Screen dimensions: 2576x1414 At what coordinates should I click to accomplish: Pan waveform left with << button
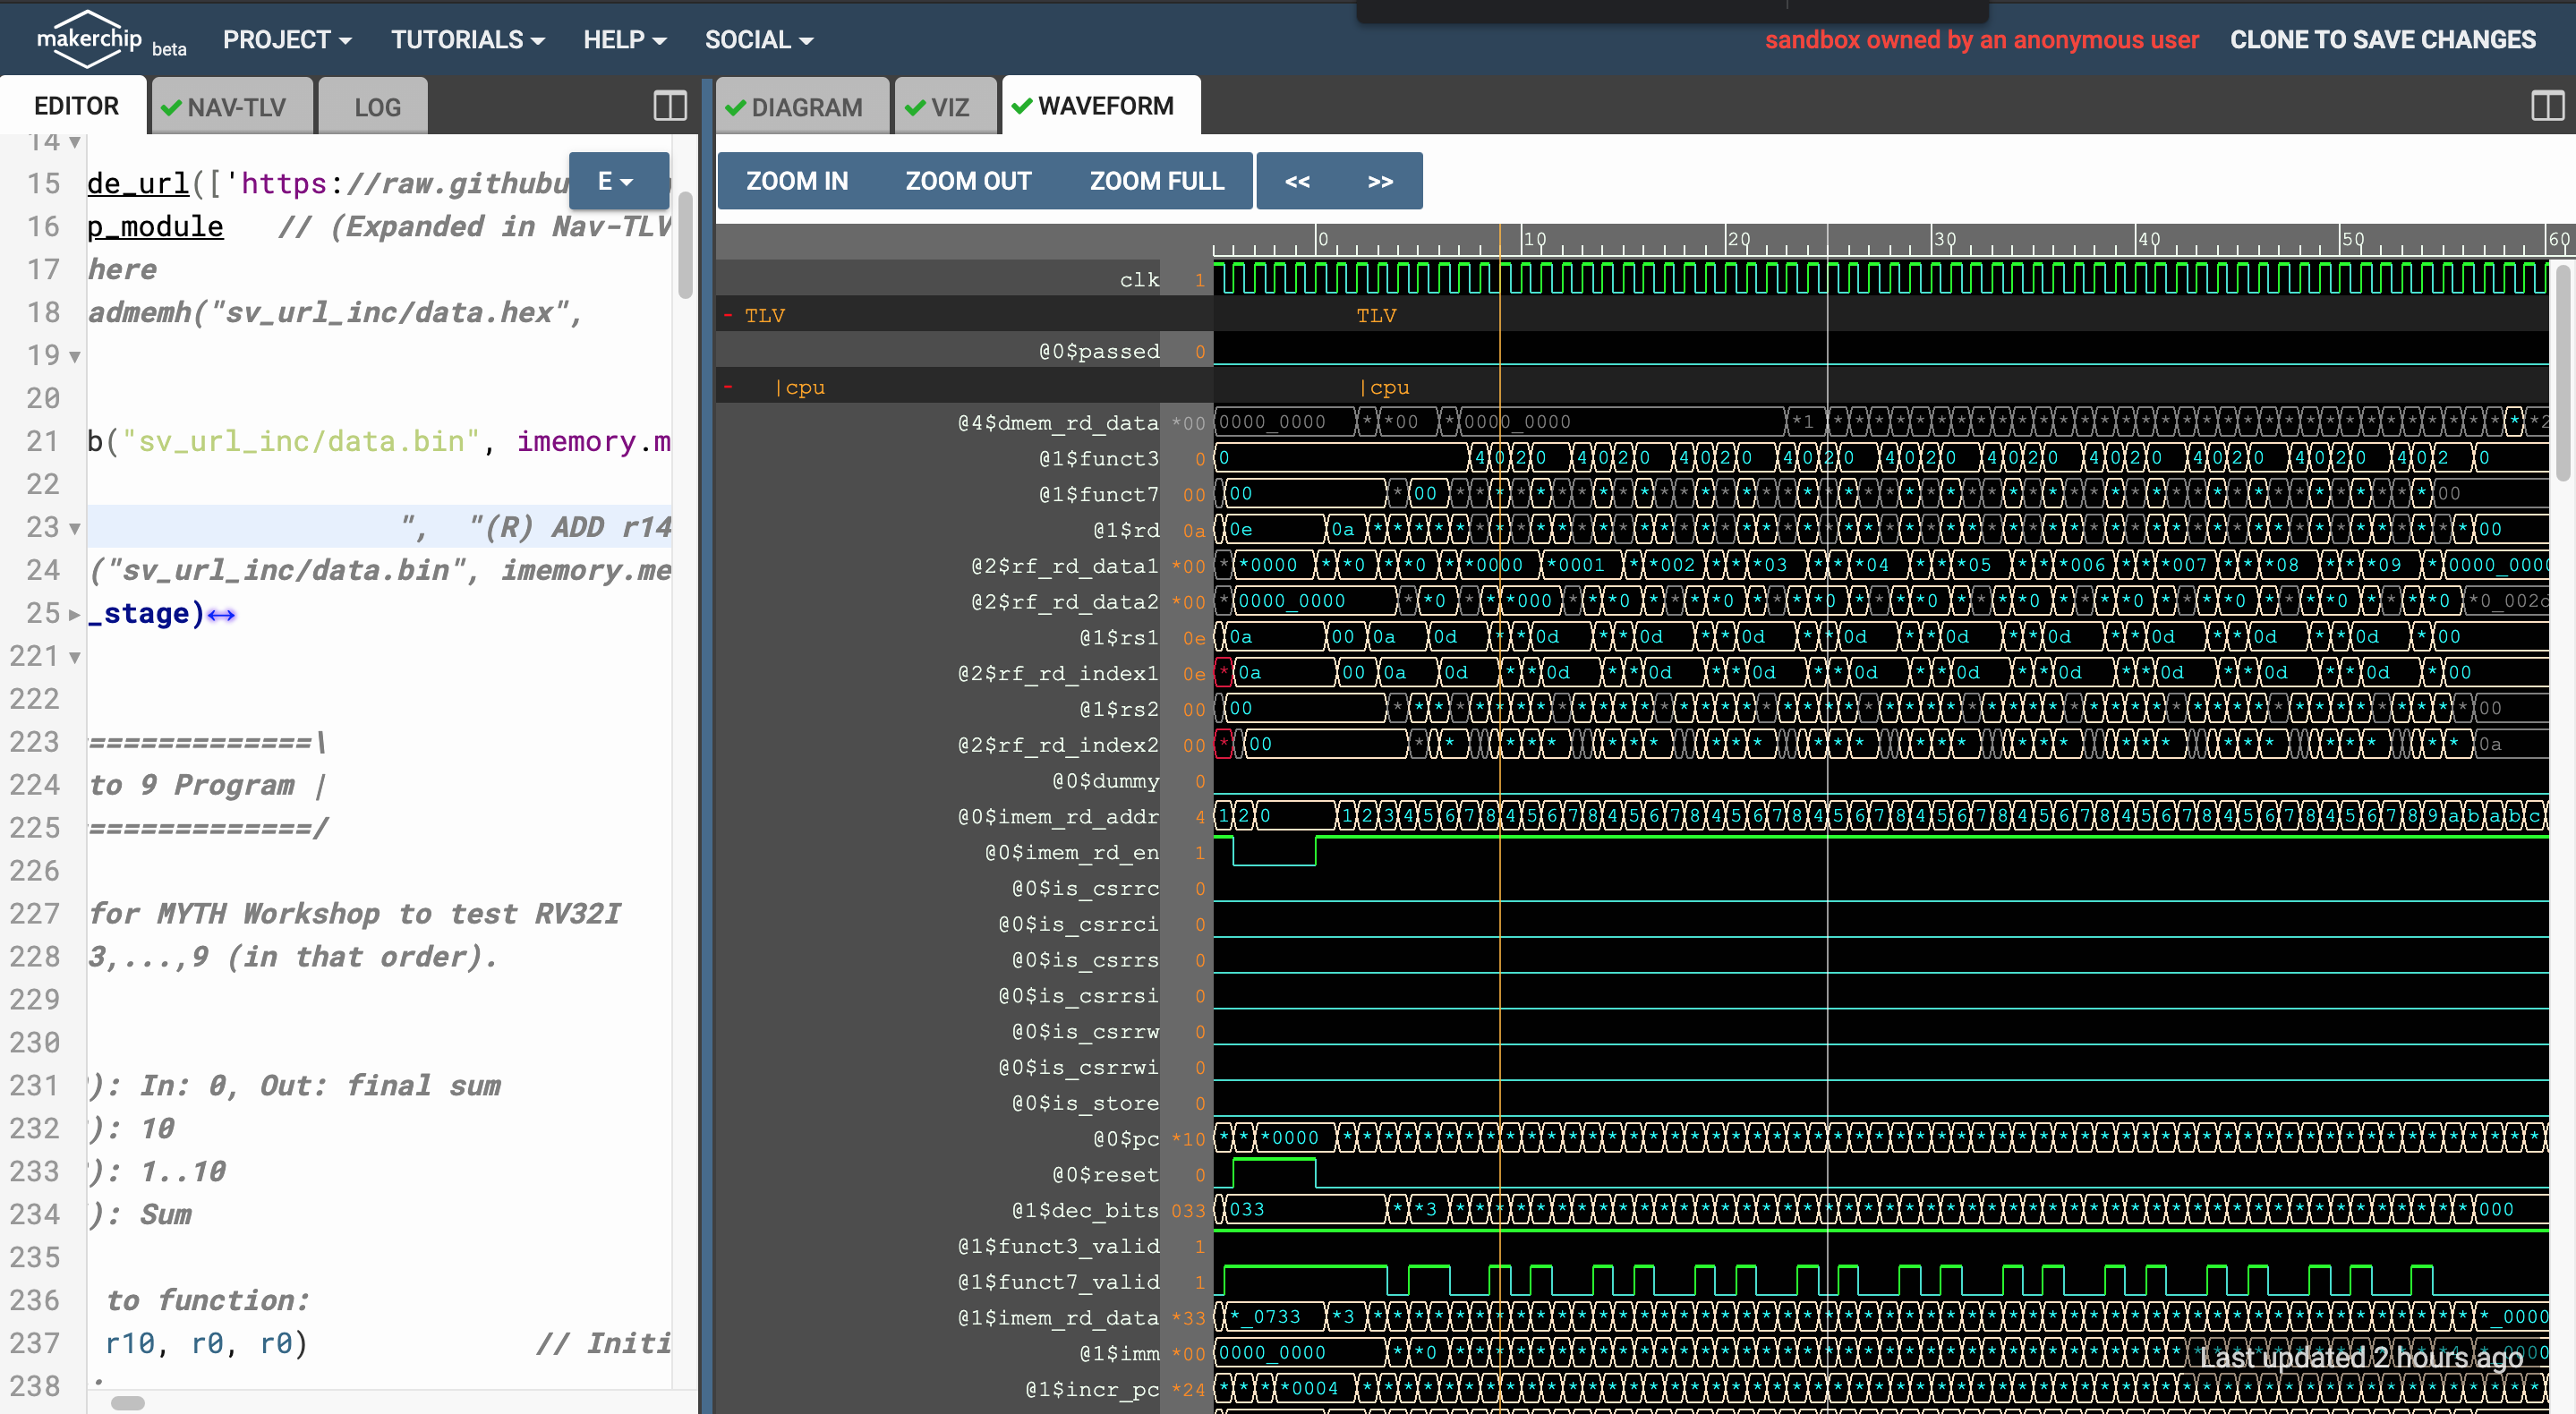click(1297, 181)
